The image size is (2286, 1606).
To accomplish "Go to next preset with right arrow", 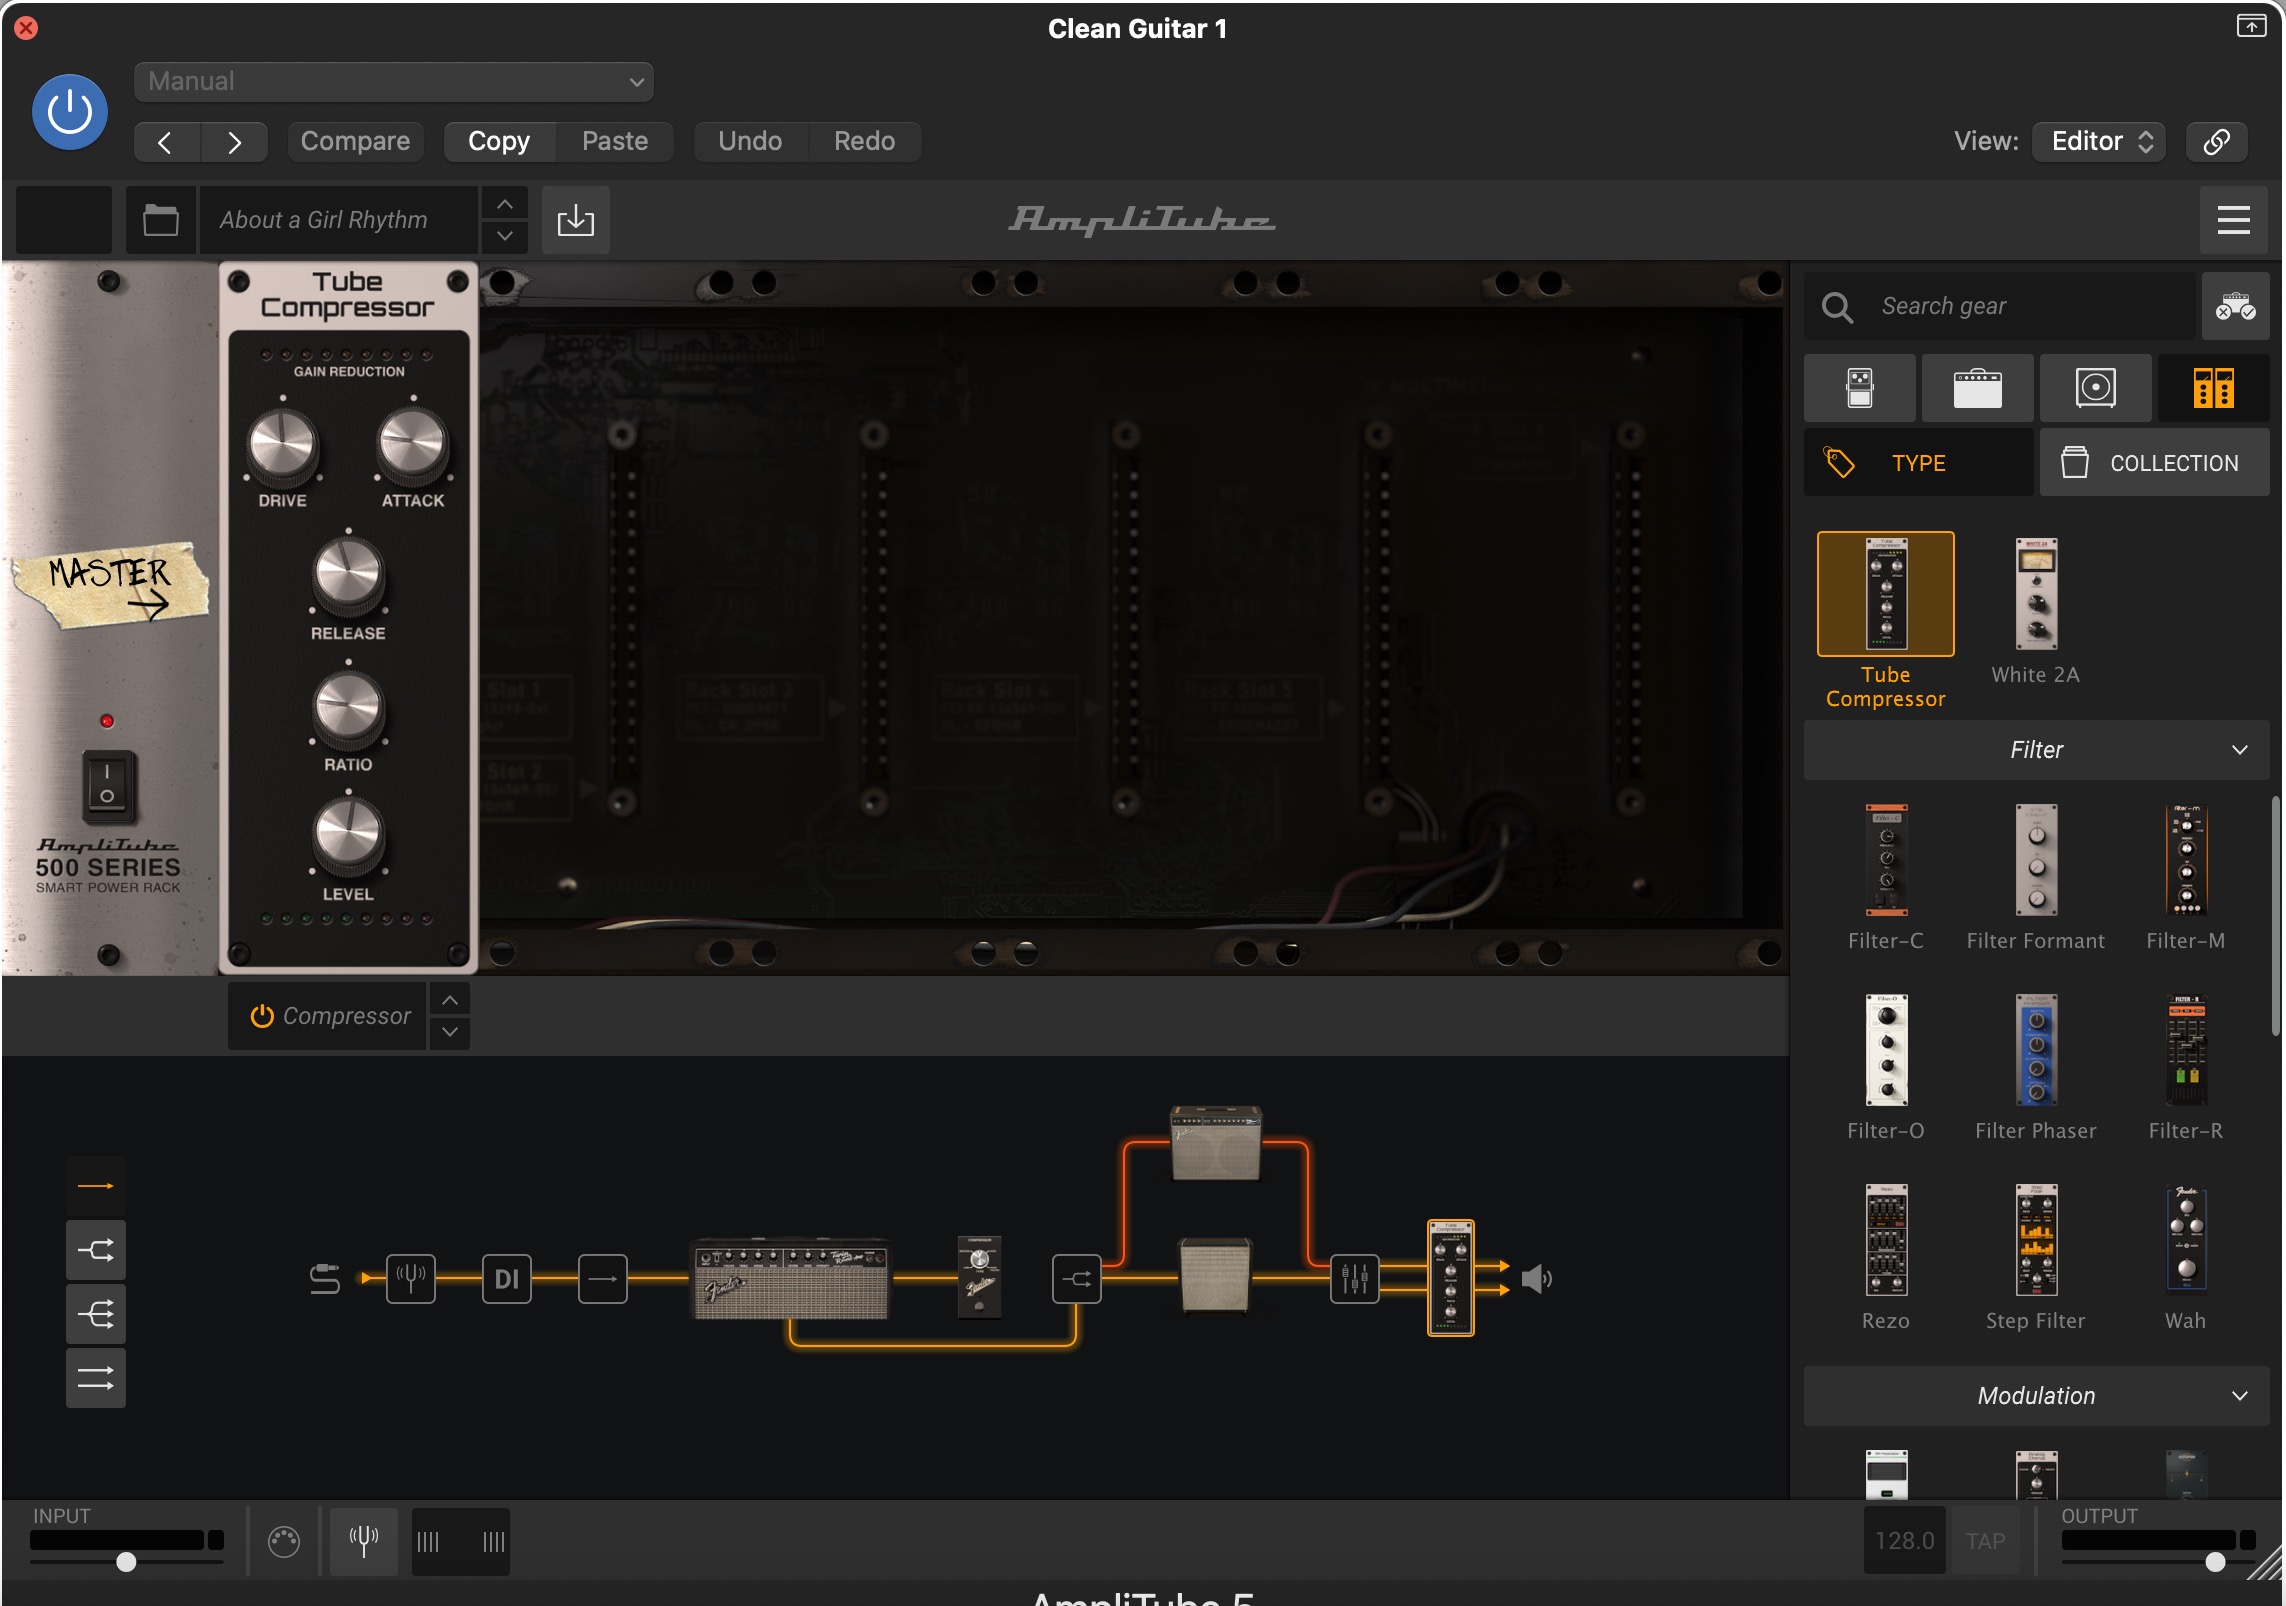I will [234, 142].
